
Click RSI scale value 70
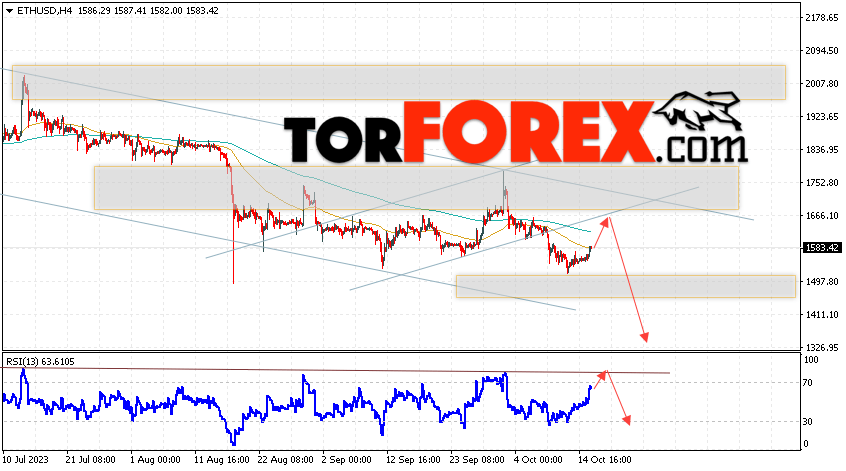tap(808, 383)
